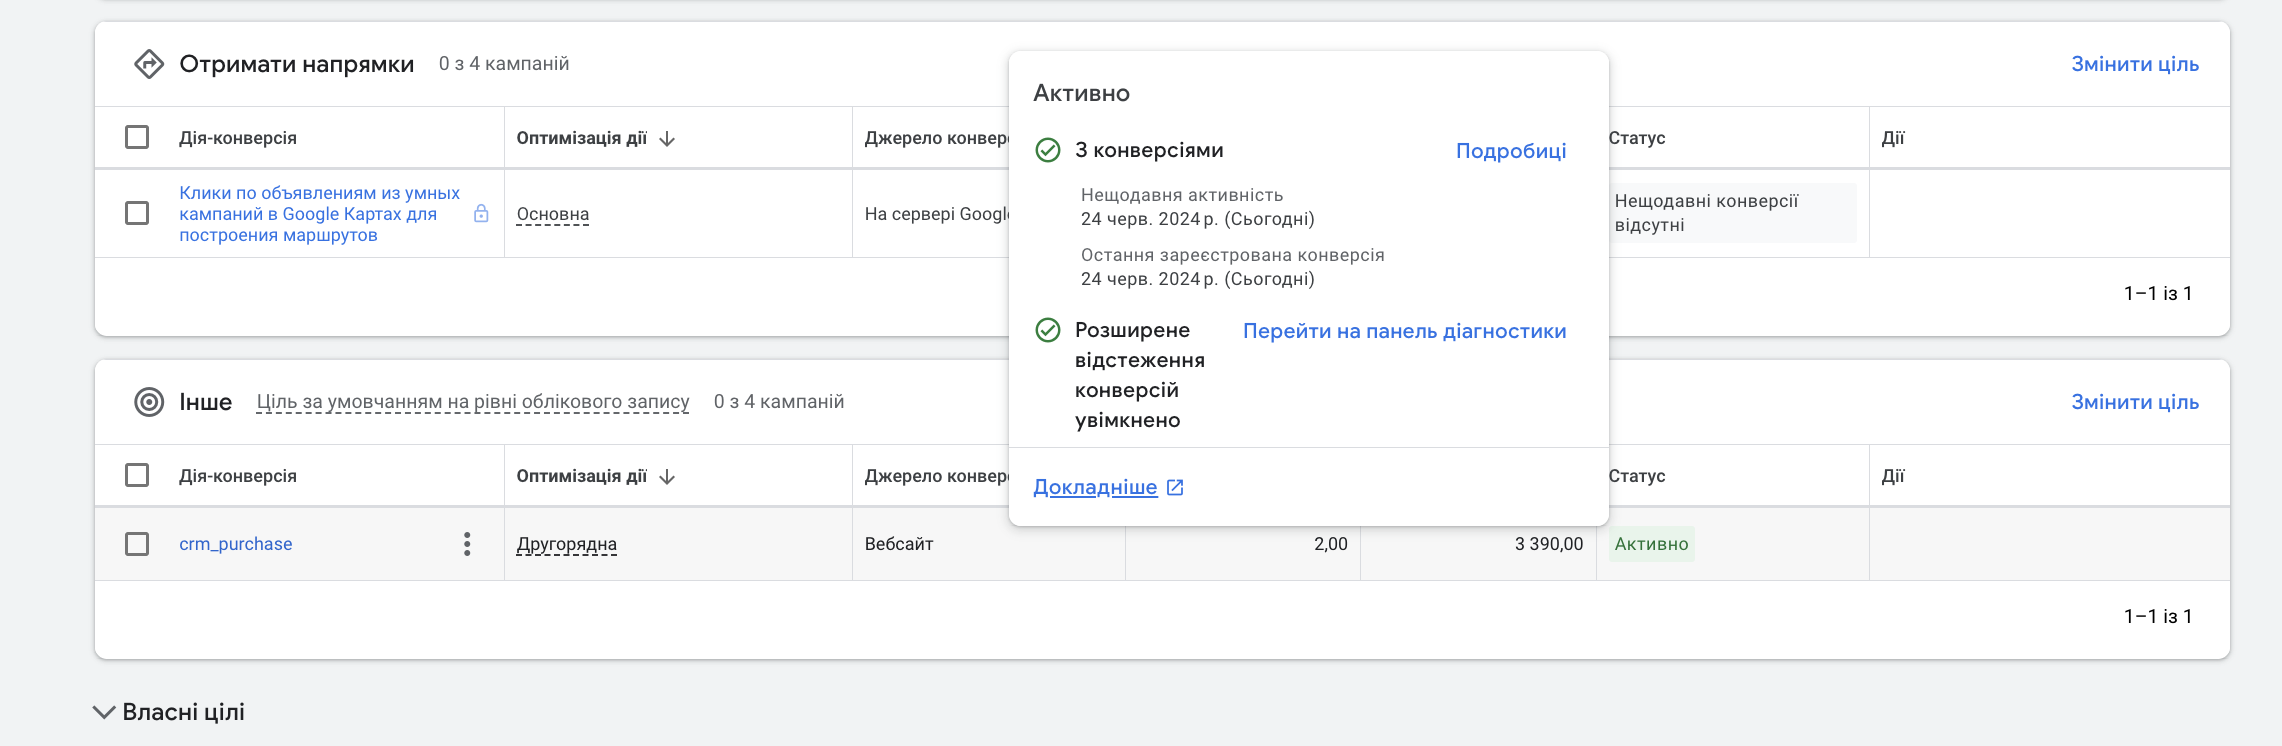Click the Статус column header in Інше table
The width and height of the screenshot is (2282, 746).
(1637, 476)
